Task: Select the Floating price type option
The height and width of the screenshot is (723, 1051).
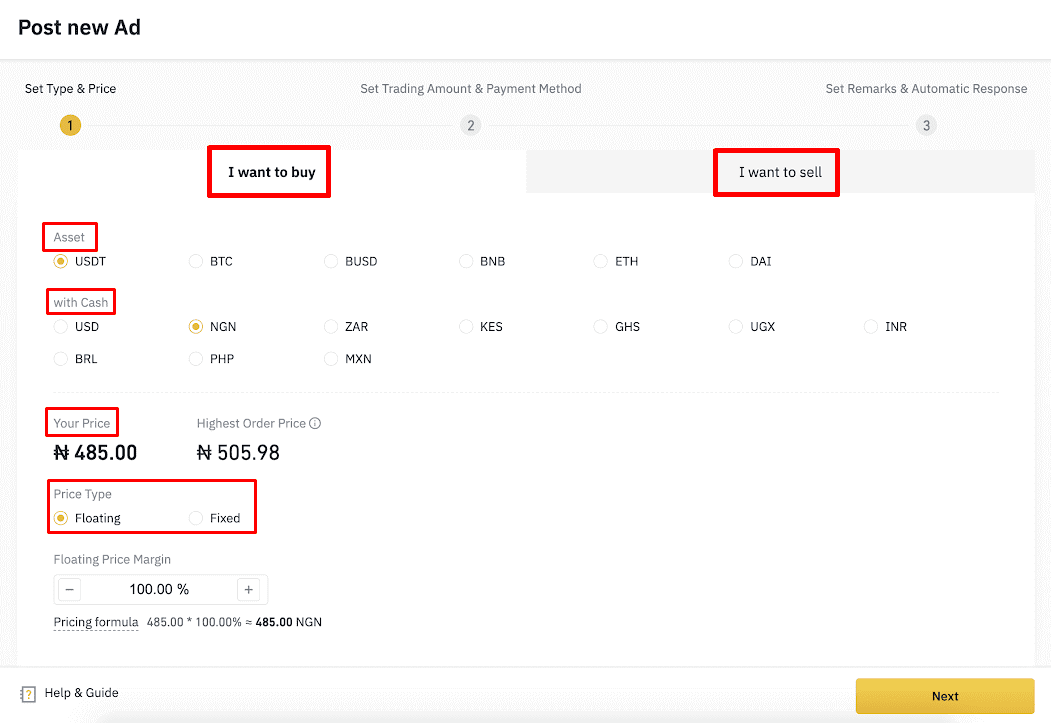Action: 61,518
